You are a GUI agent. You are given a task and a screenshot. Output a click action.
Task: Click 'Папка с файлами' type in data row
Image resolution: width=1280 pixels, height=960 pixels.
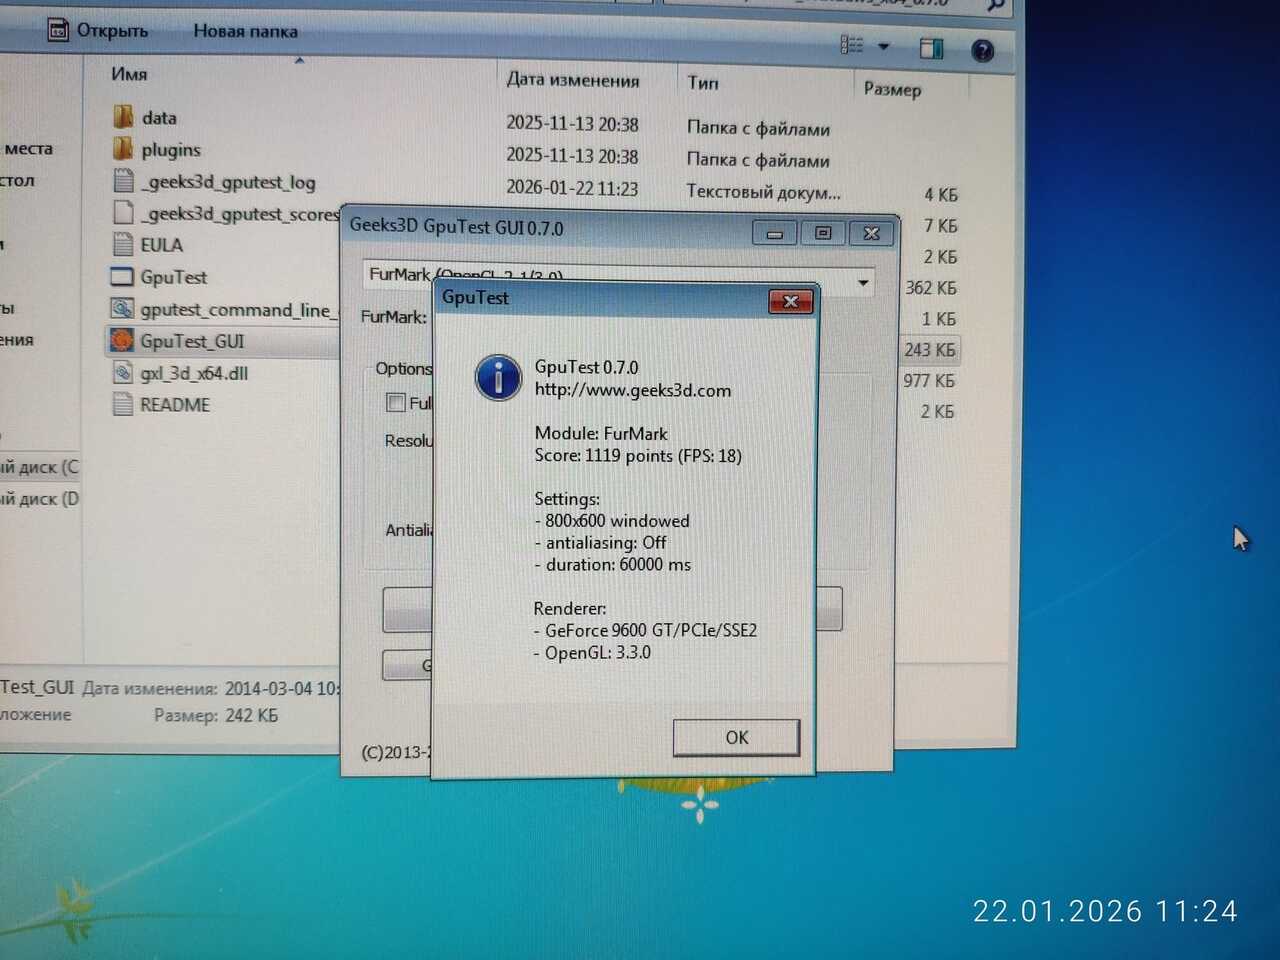(758, 128)
